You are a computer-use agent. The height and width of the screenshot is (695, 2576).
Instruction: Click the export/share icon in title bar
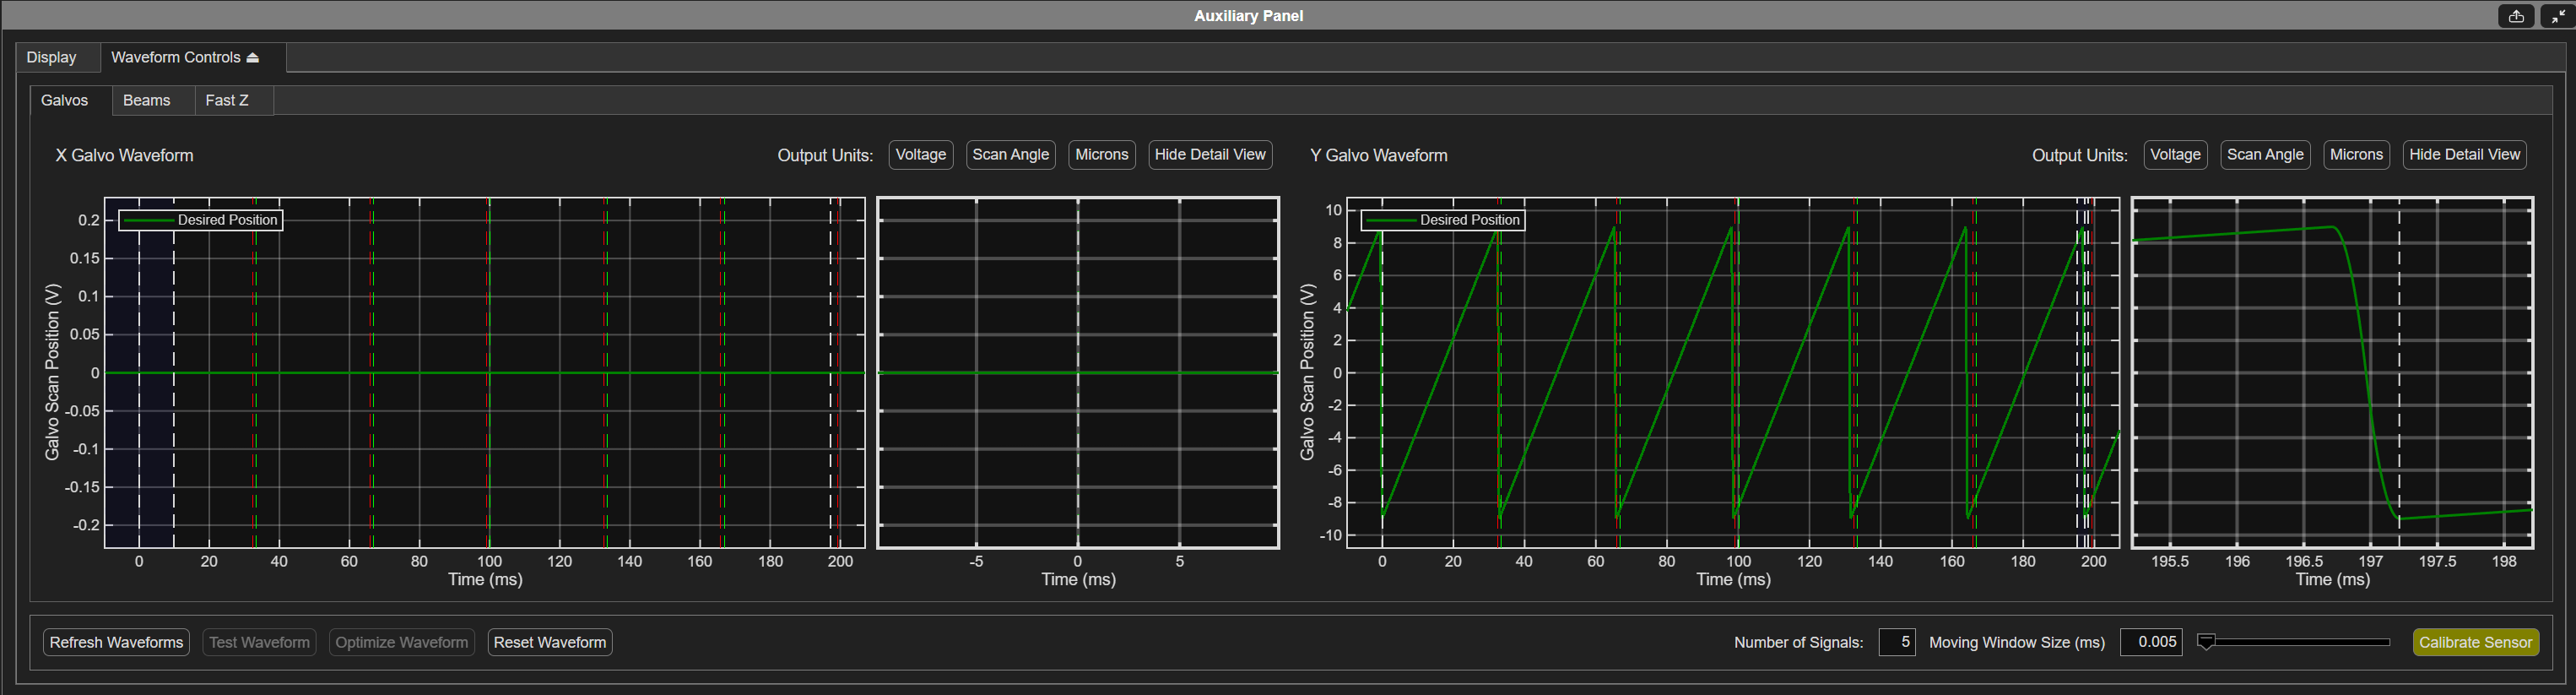(2516, 16)
